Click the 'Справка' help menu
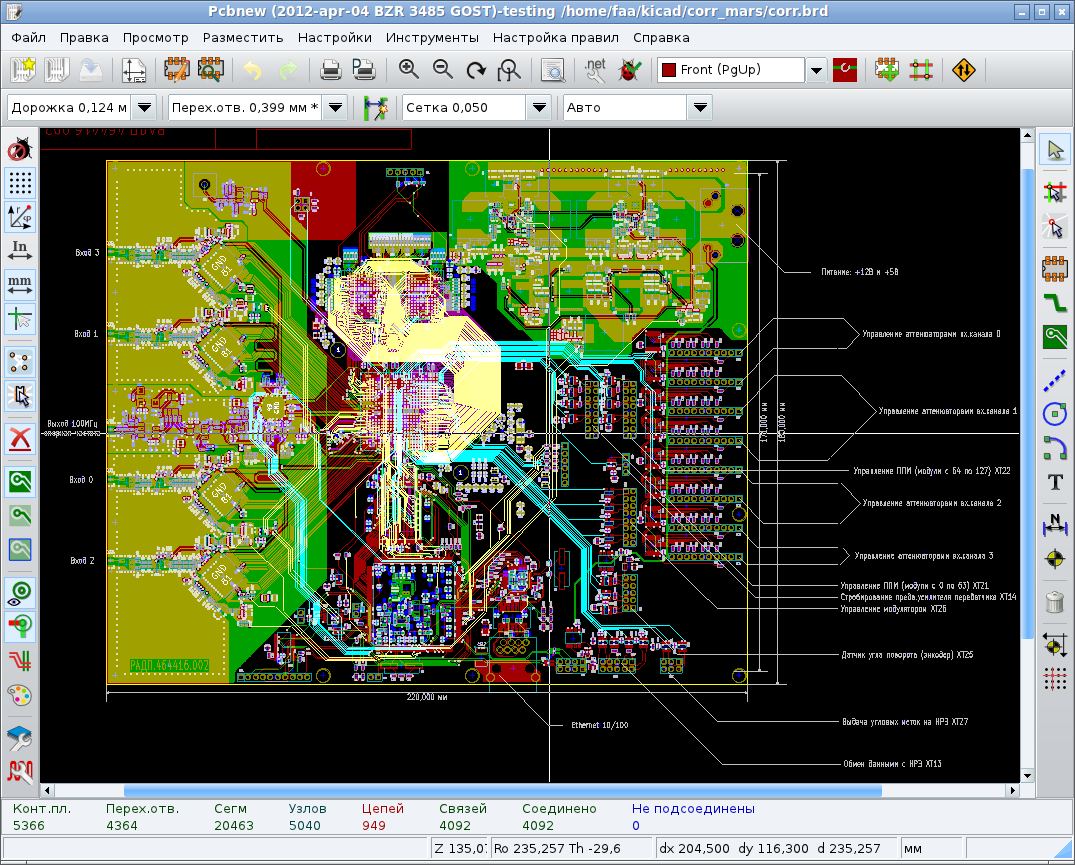The height and width of the screenshot is (865, 1075). (661, 38)
